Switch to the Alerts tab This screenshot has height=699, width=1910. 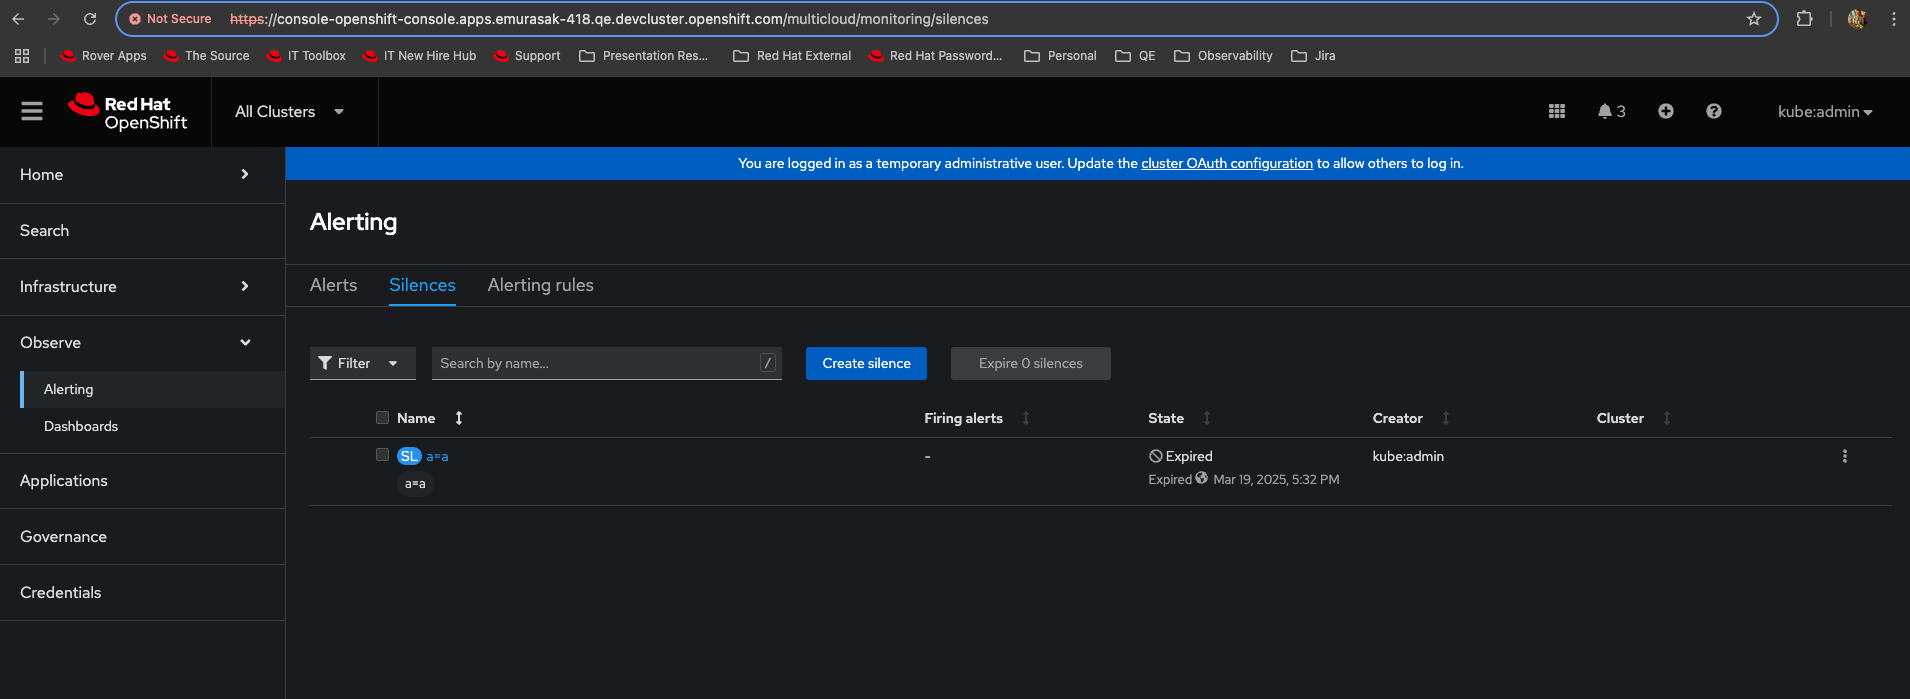pos(333,285)
